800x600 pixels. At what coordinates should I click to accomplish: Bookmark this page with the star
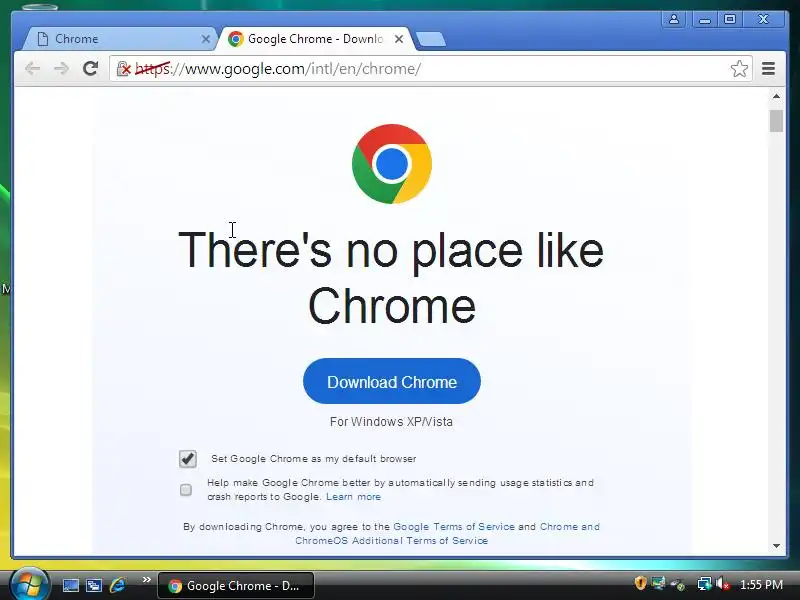tap(739, 68)
